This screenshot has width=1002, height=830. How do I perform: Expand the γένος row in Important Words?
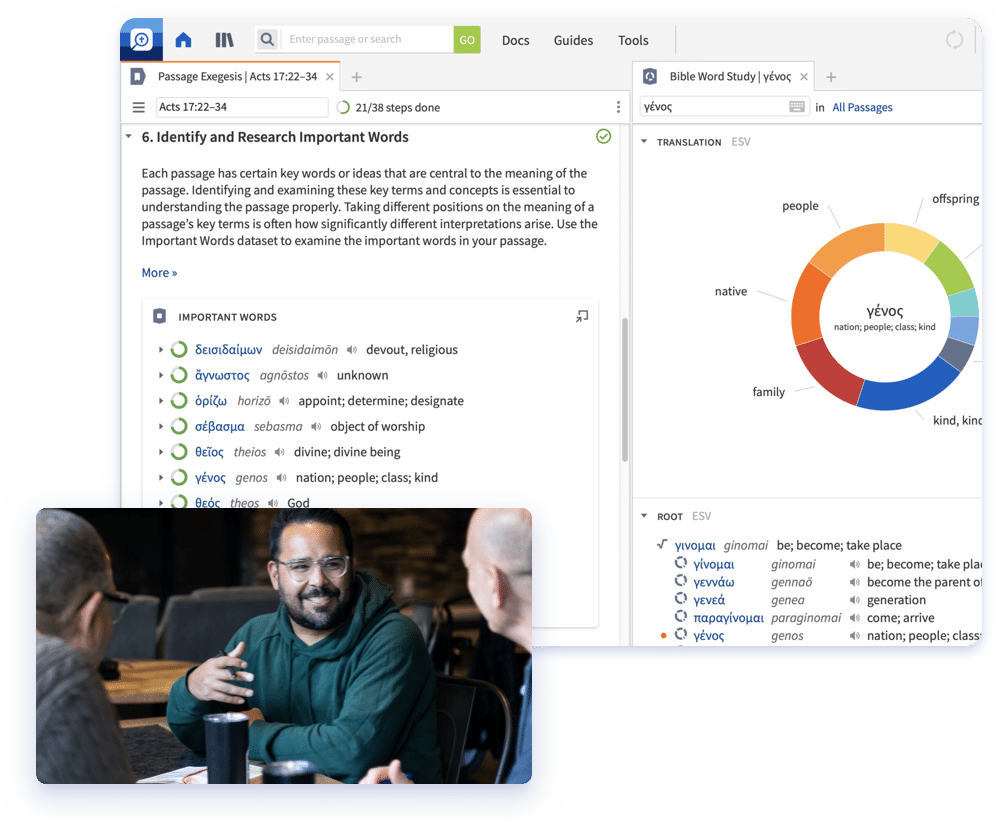(160, 478)
